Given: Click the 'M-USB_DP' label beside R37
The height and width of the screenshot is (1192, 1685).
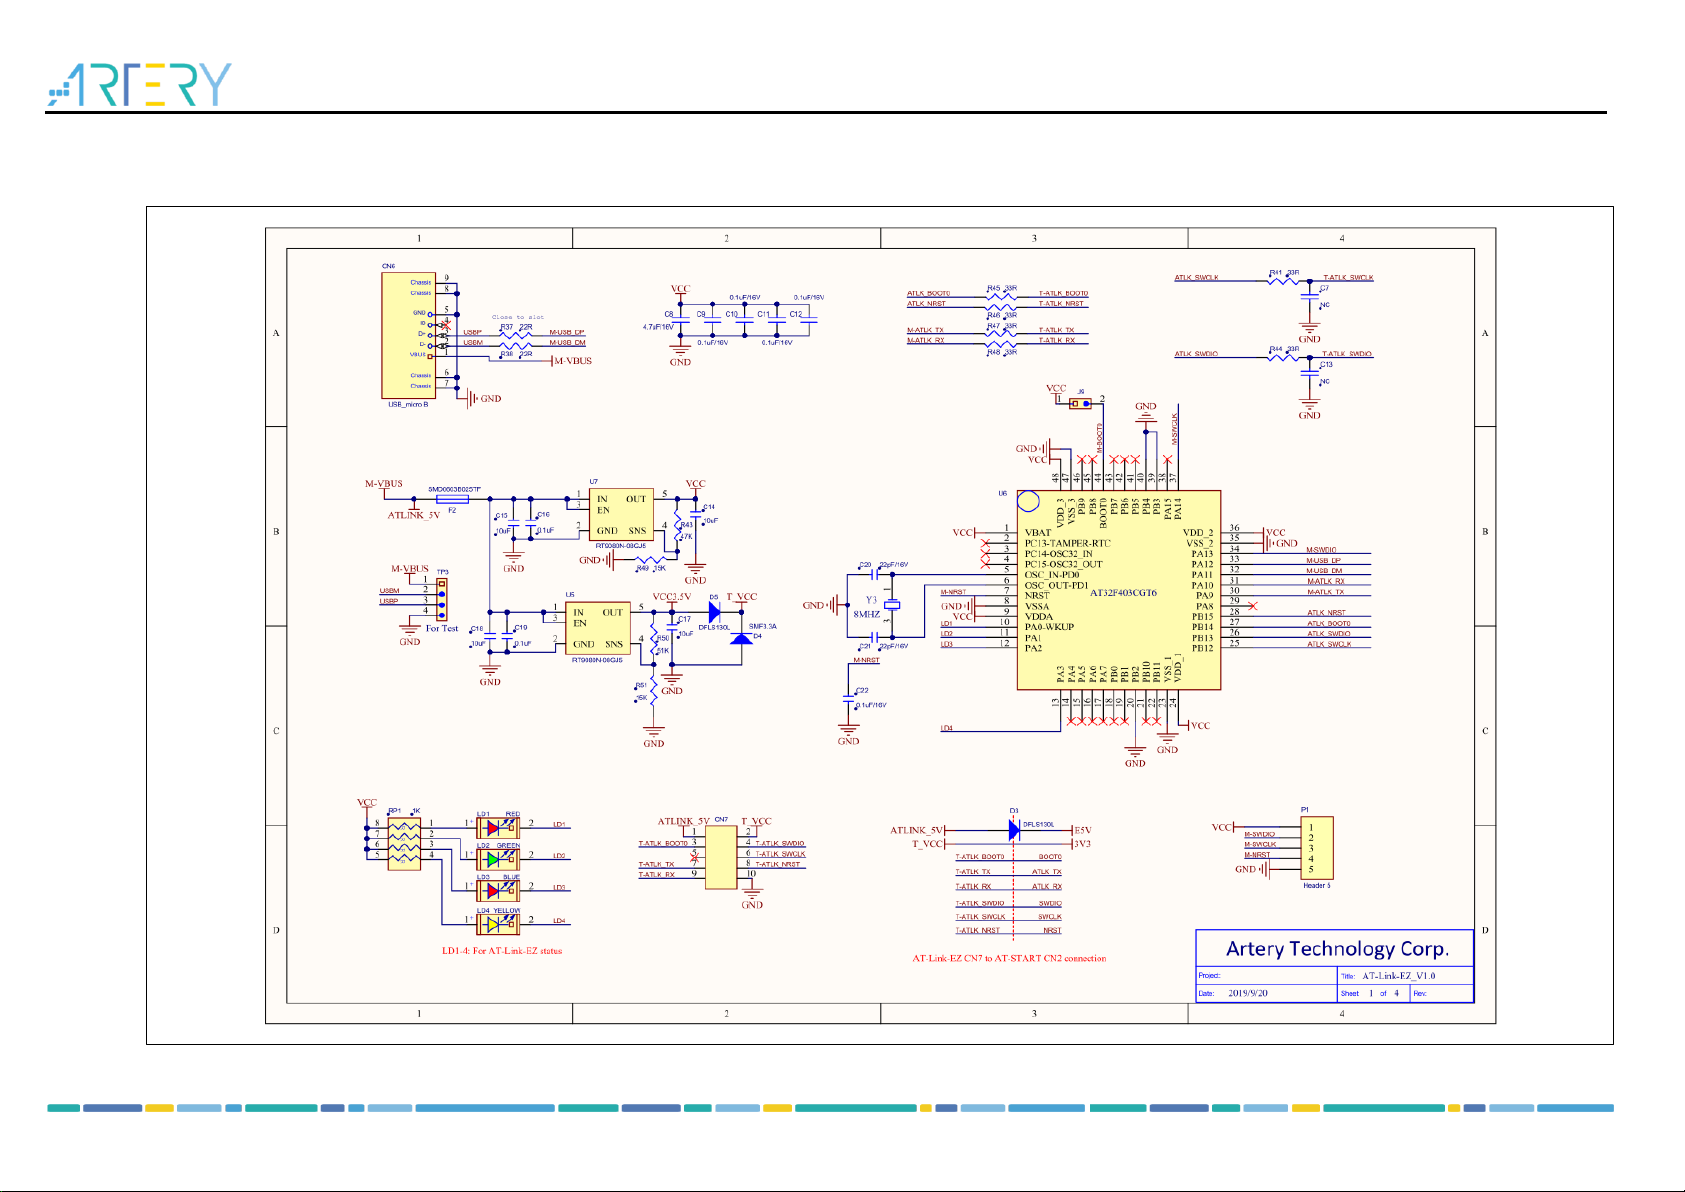Looking at the screenshot, I should tap(567, 332).
